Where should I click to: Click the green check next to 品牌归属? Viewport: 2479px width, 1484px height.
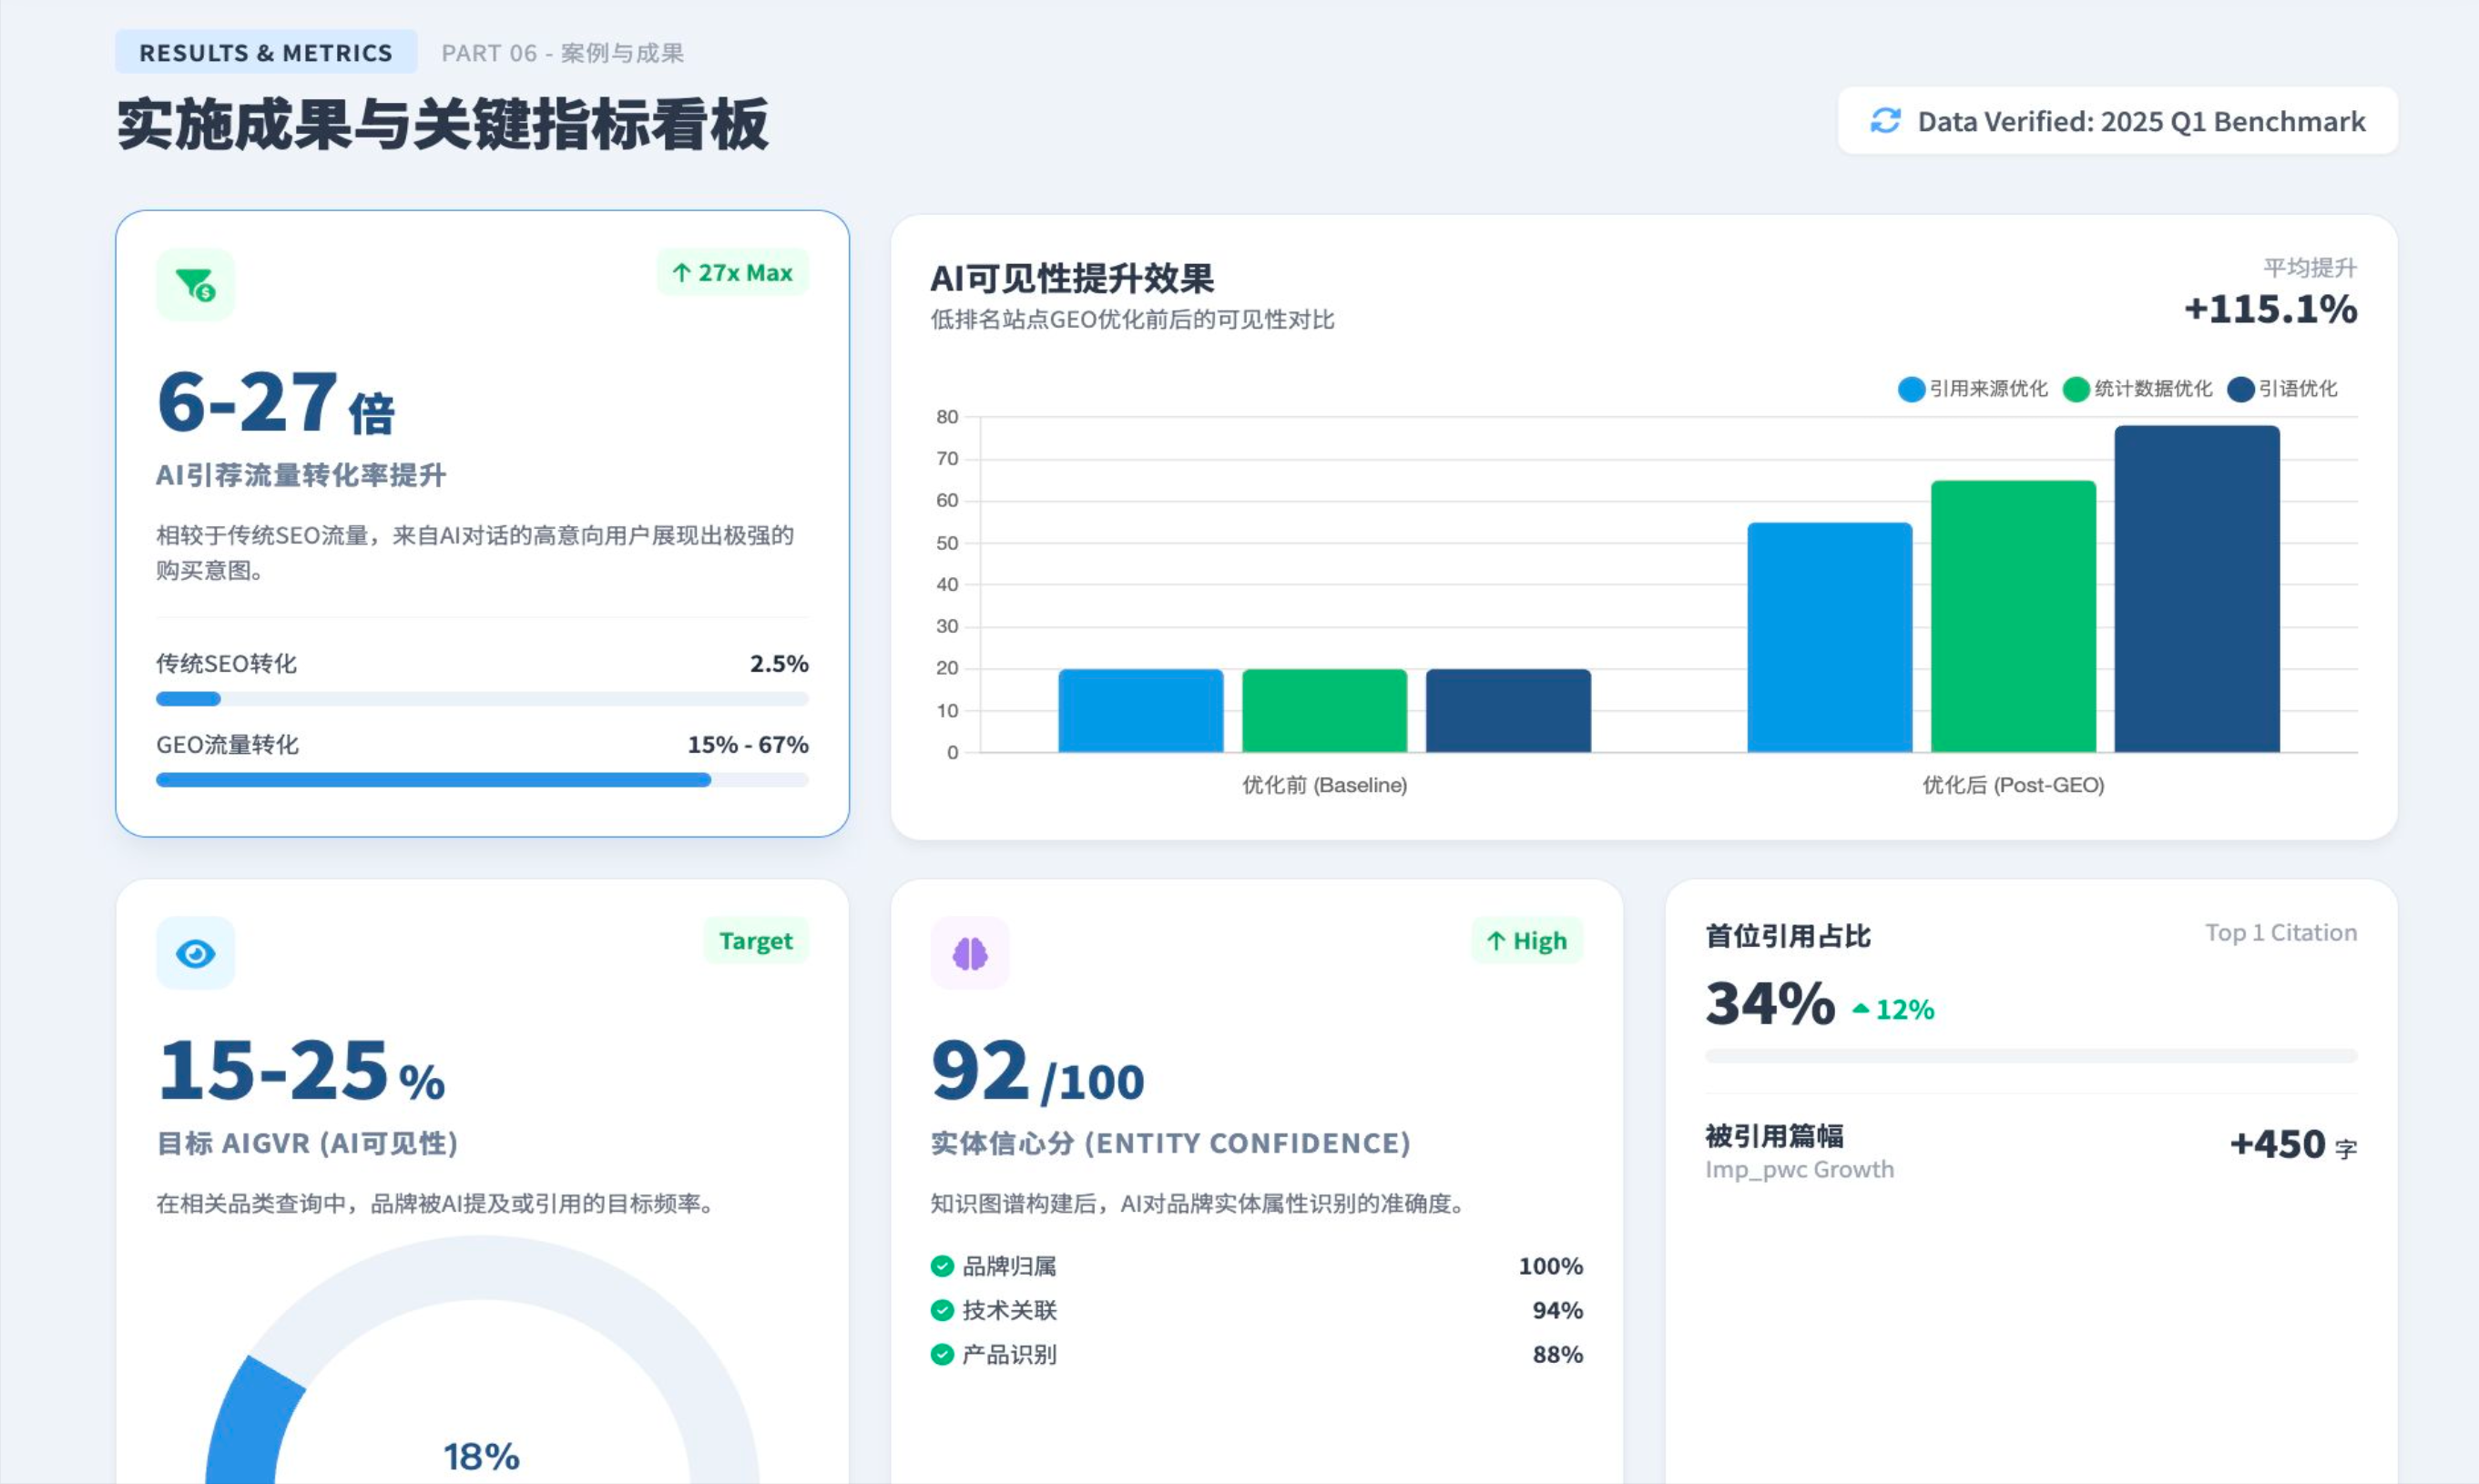coord(941,1266)
